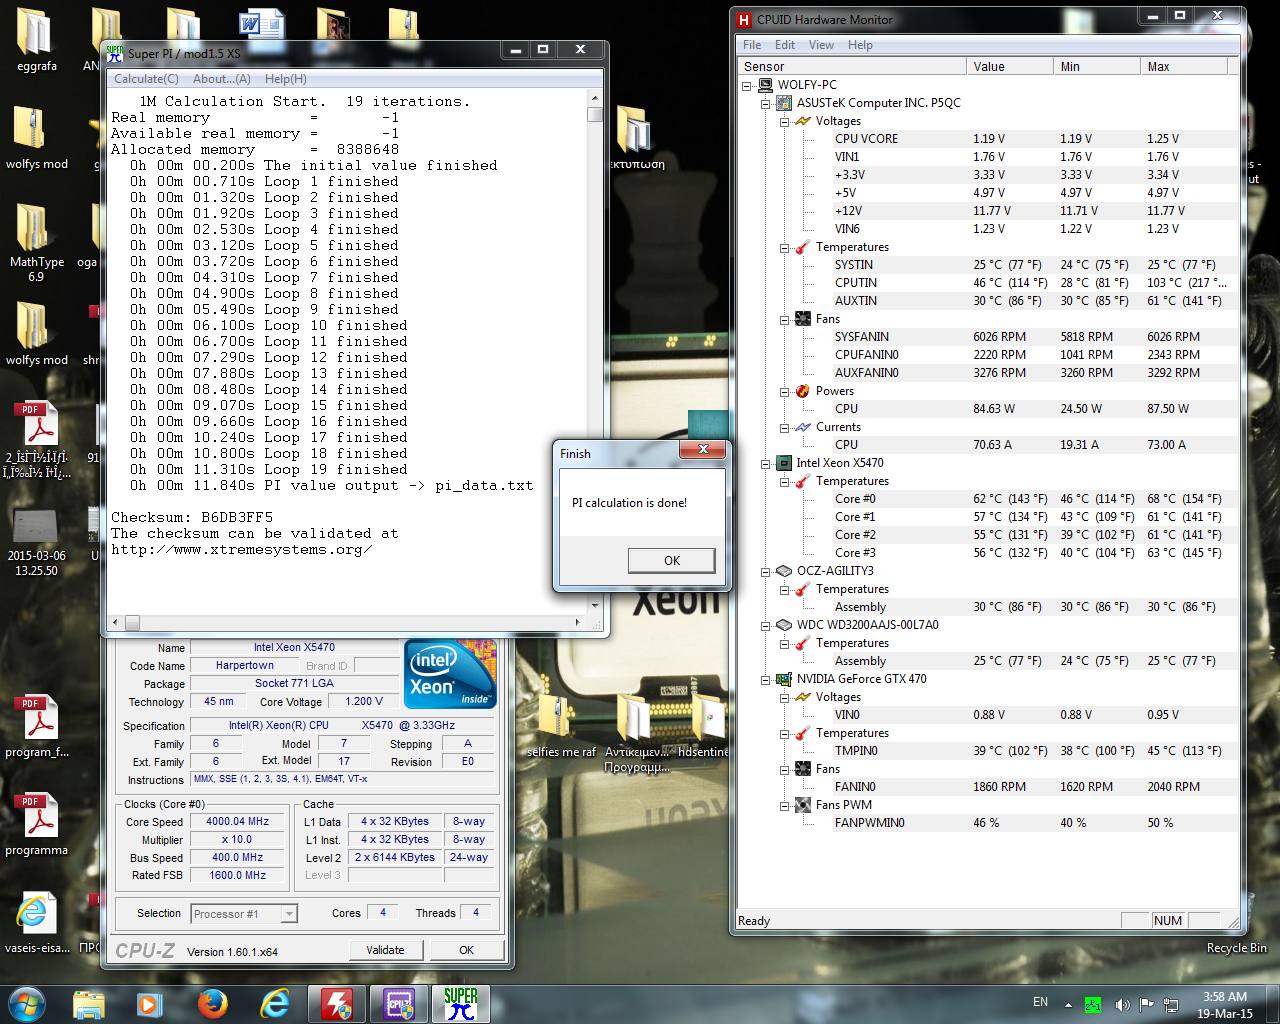This screenshot has height=1024, width=1280.
Task: Open Windows Start menu orb
Action: coord(27,1003)
